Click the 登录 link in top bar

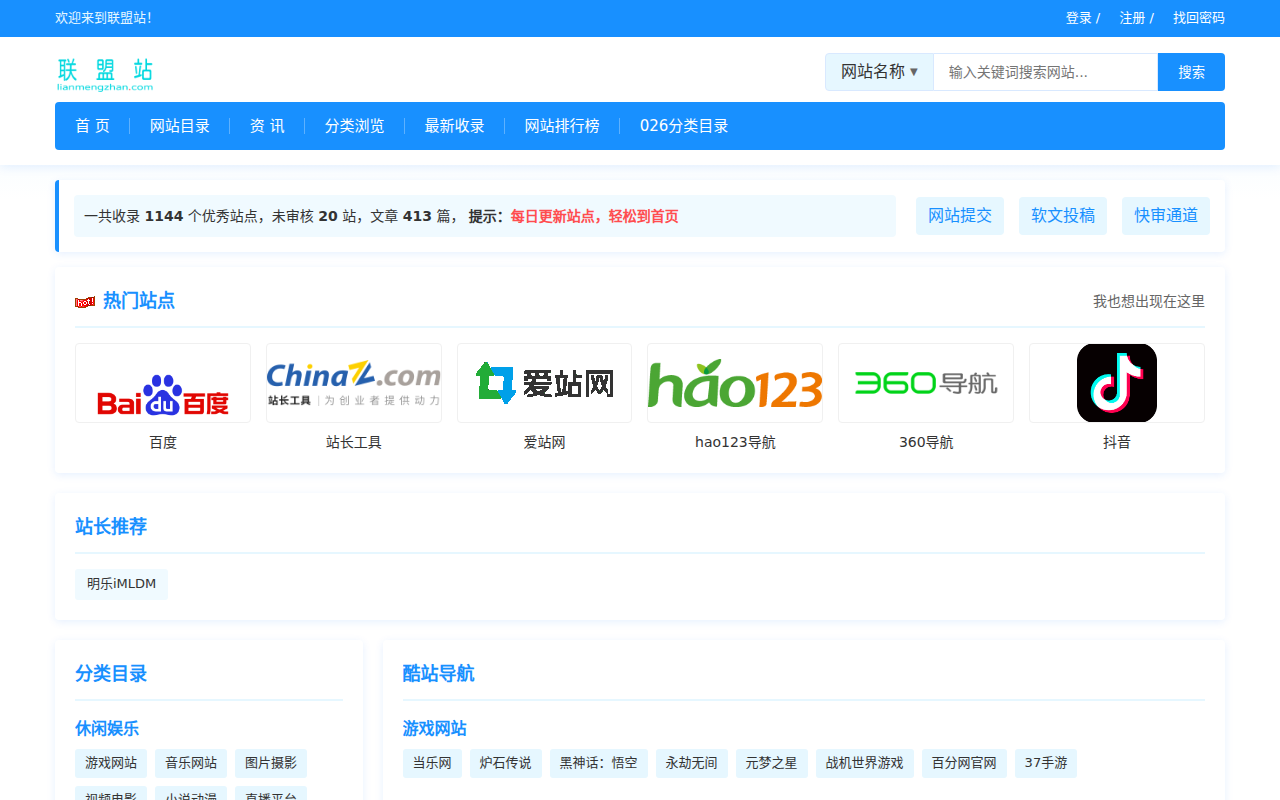[x=1078, y=18]
